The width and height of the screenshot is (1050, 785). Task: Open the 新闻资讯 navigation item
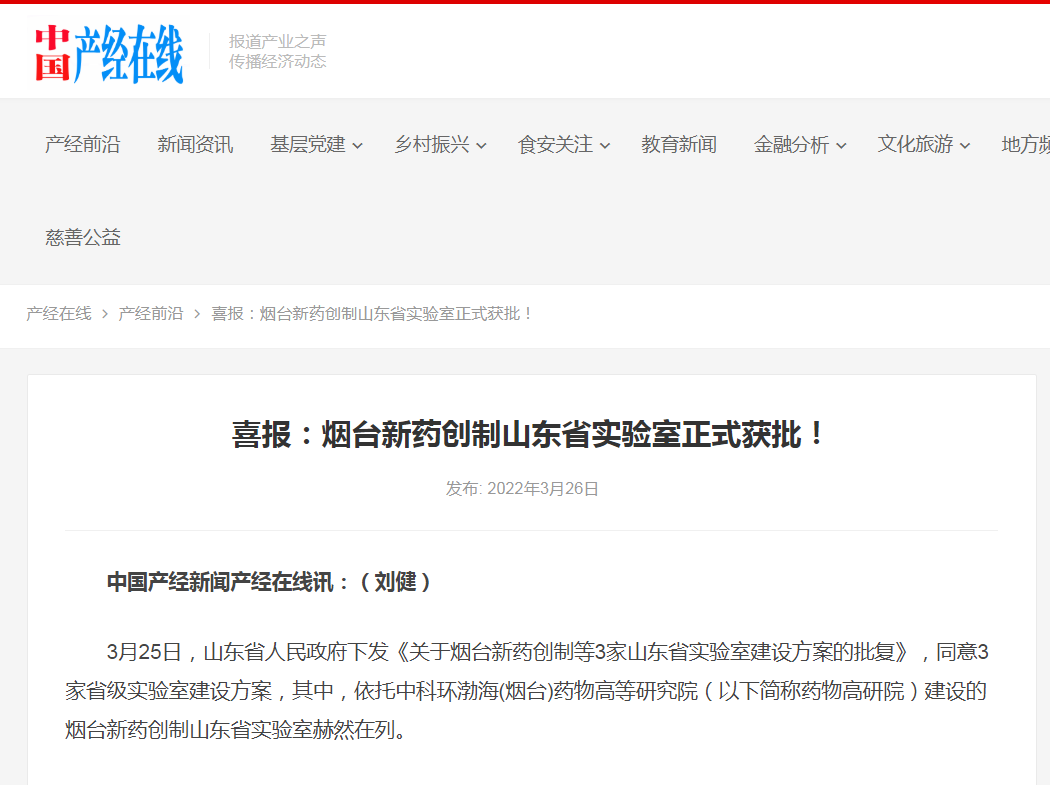(195, 145)
